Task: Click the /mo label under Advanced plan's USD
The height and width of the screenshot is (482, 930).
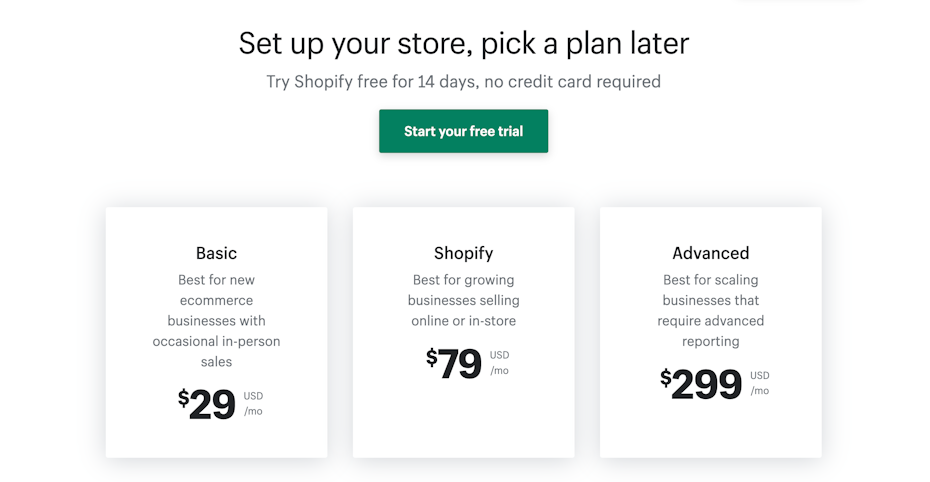Action: tap(759, 391)
